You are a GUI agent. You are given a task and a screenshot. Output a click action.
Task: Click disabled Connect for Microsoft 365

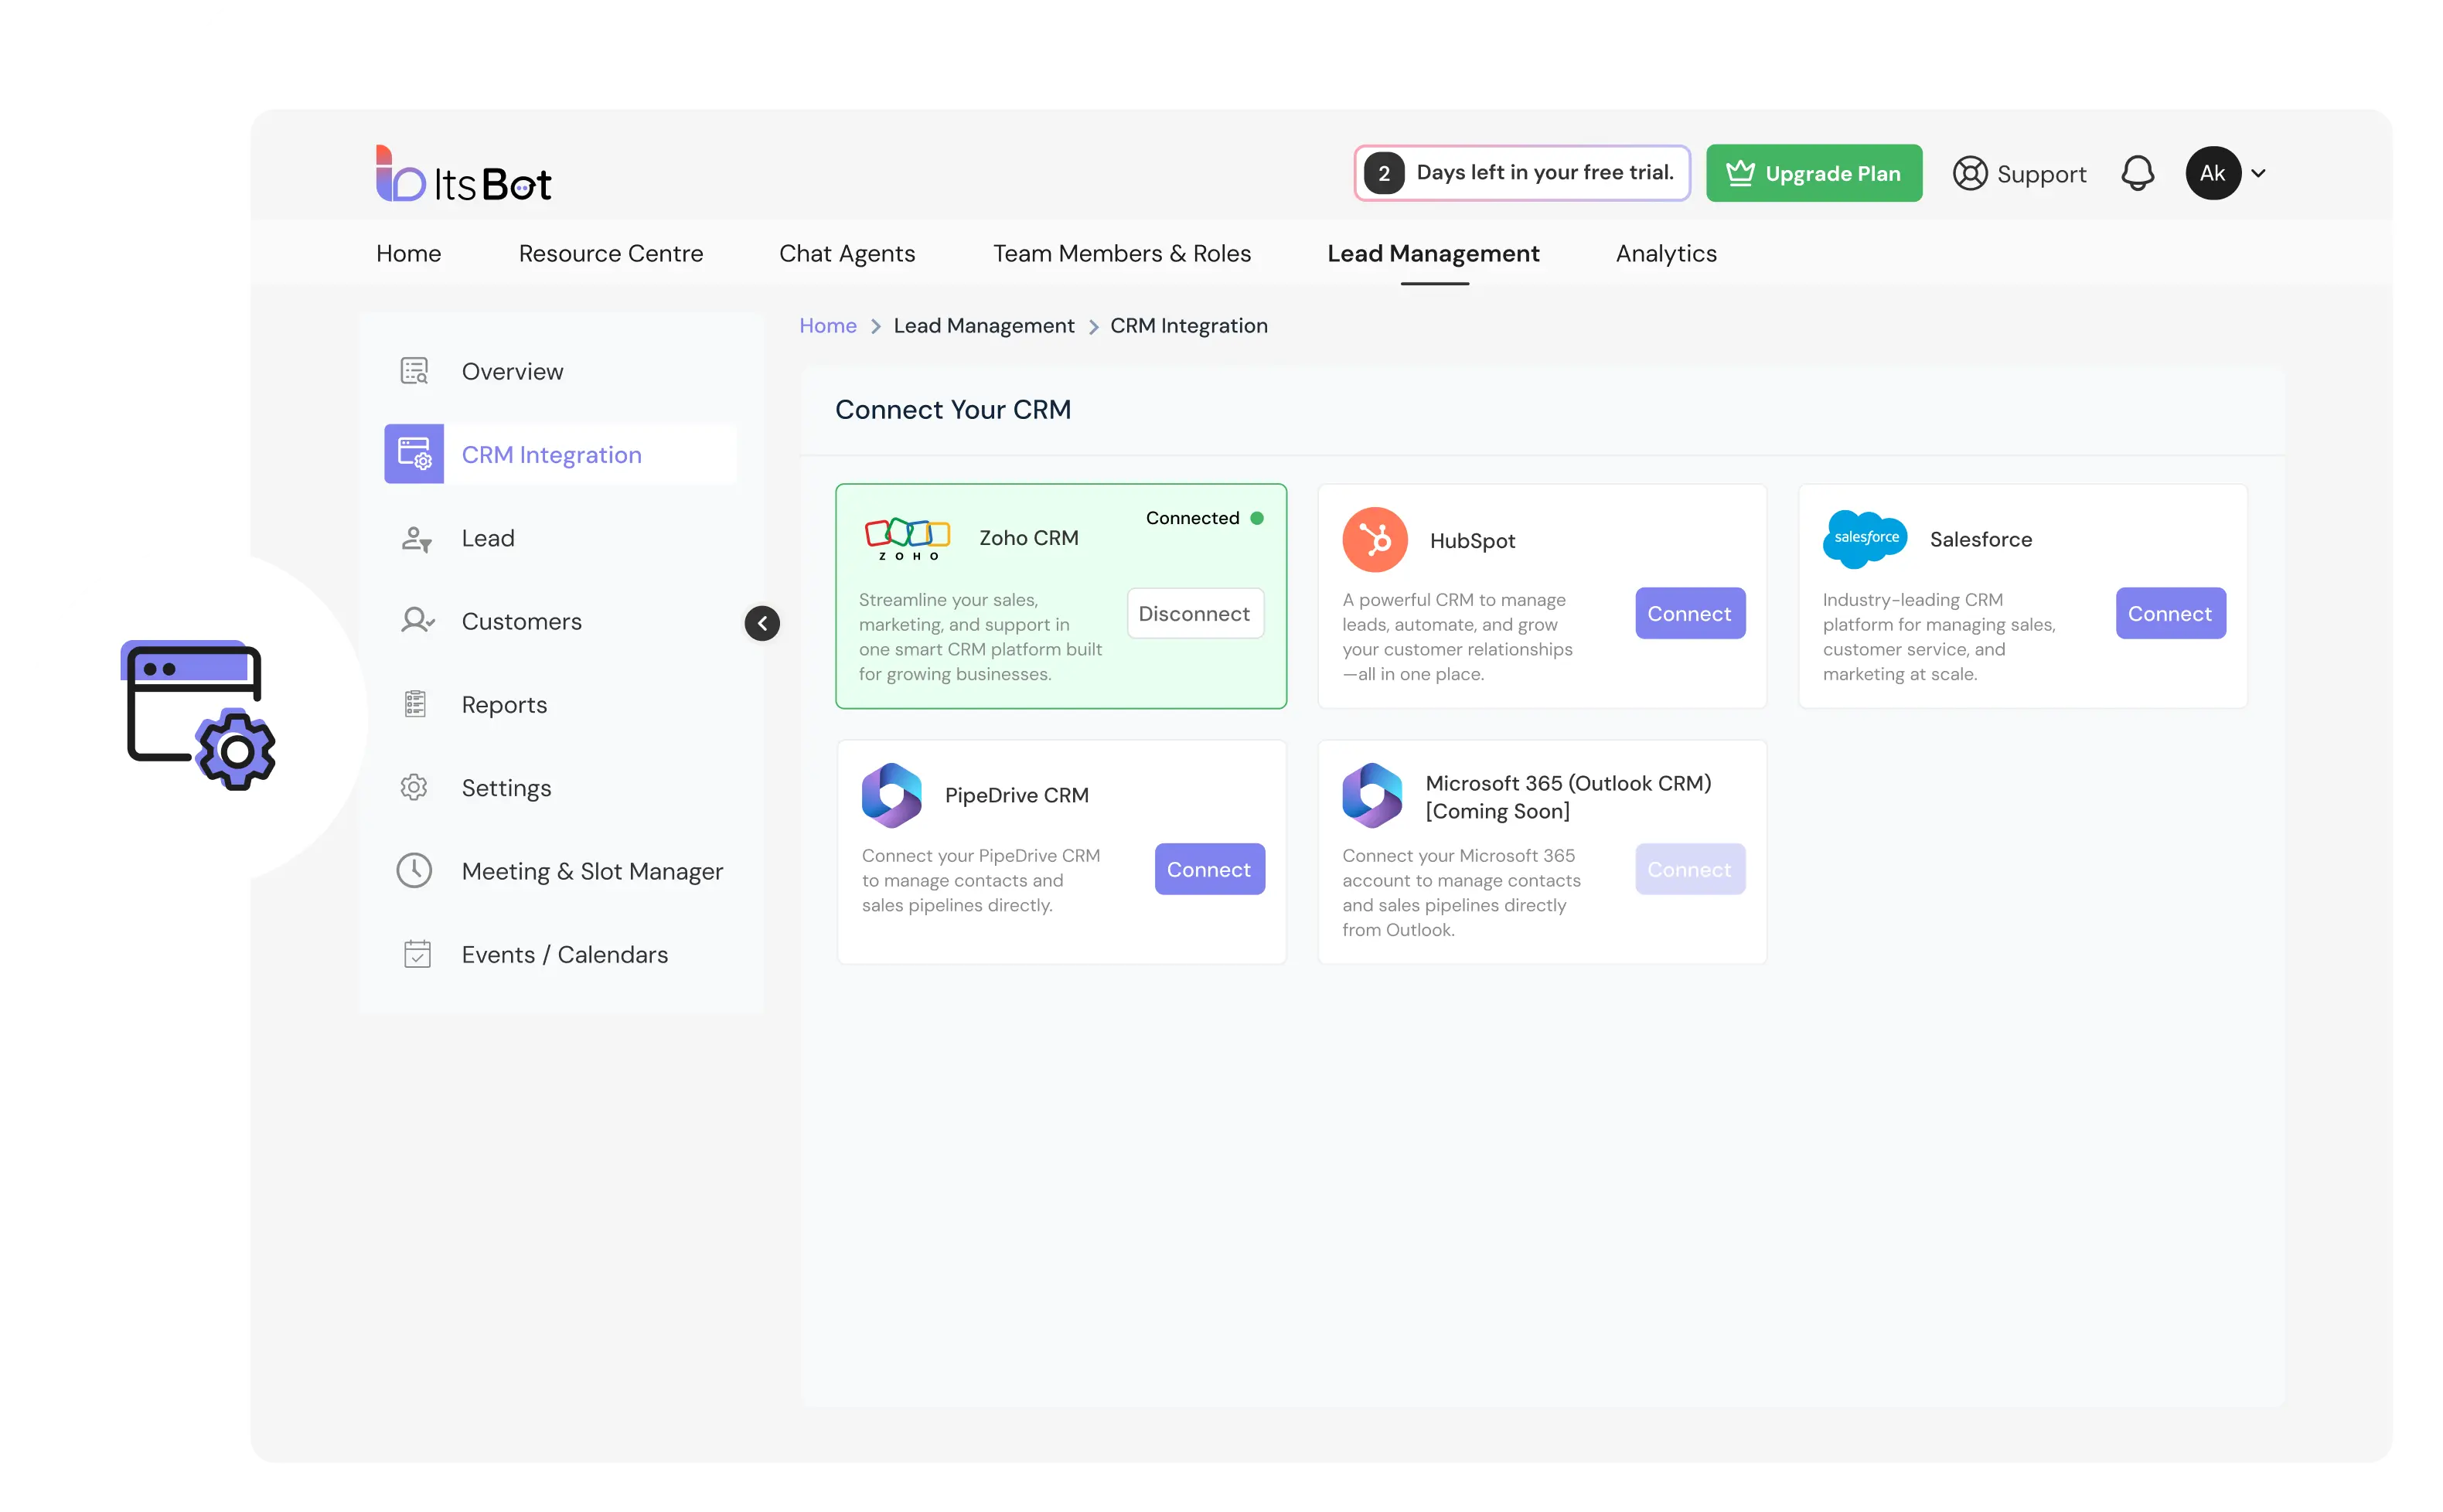pyautogui.click(x=1689, y=869)
